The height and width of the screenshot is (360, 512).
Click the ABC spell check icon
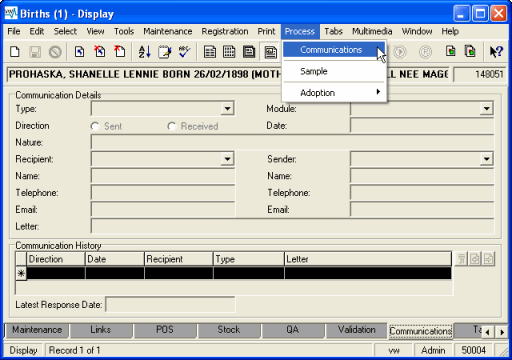pos(184,52)
